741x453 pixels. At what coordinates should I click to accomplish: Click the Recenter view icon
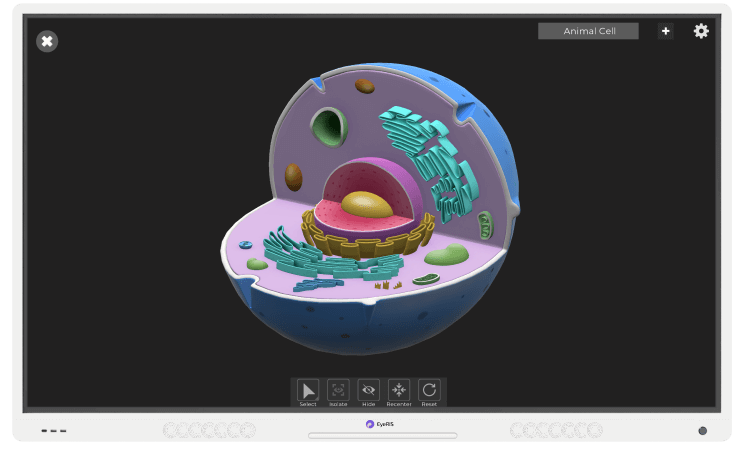click(399, 390)
